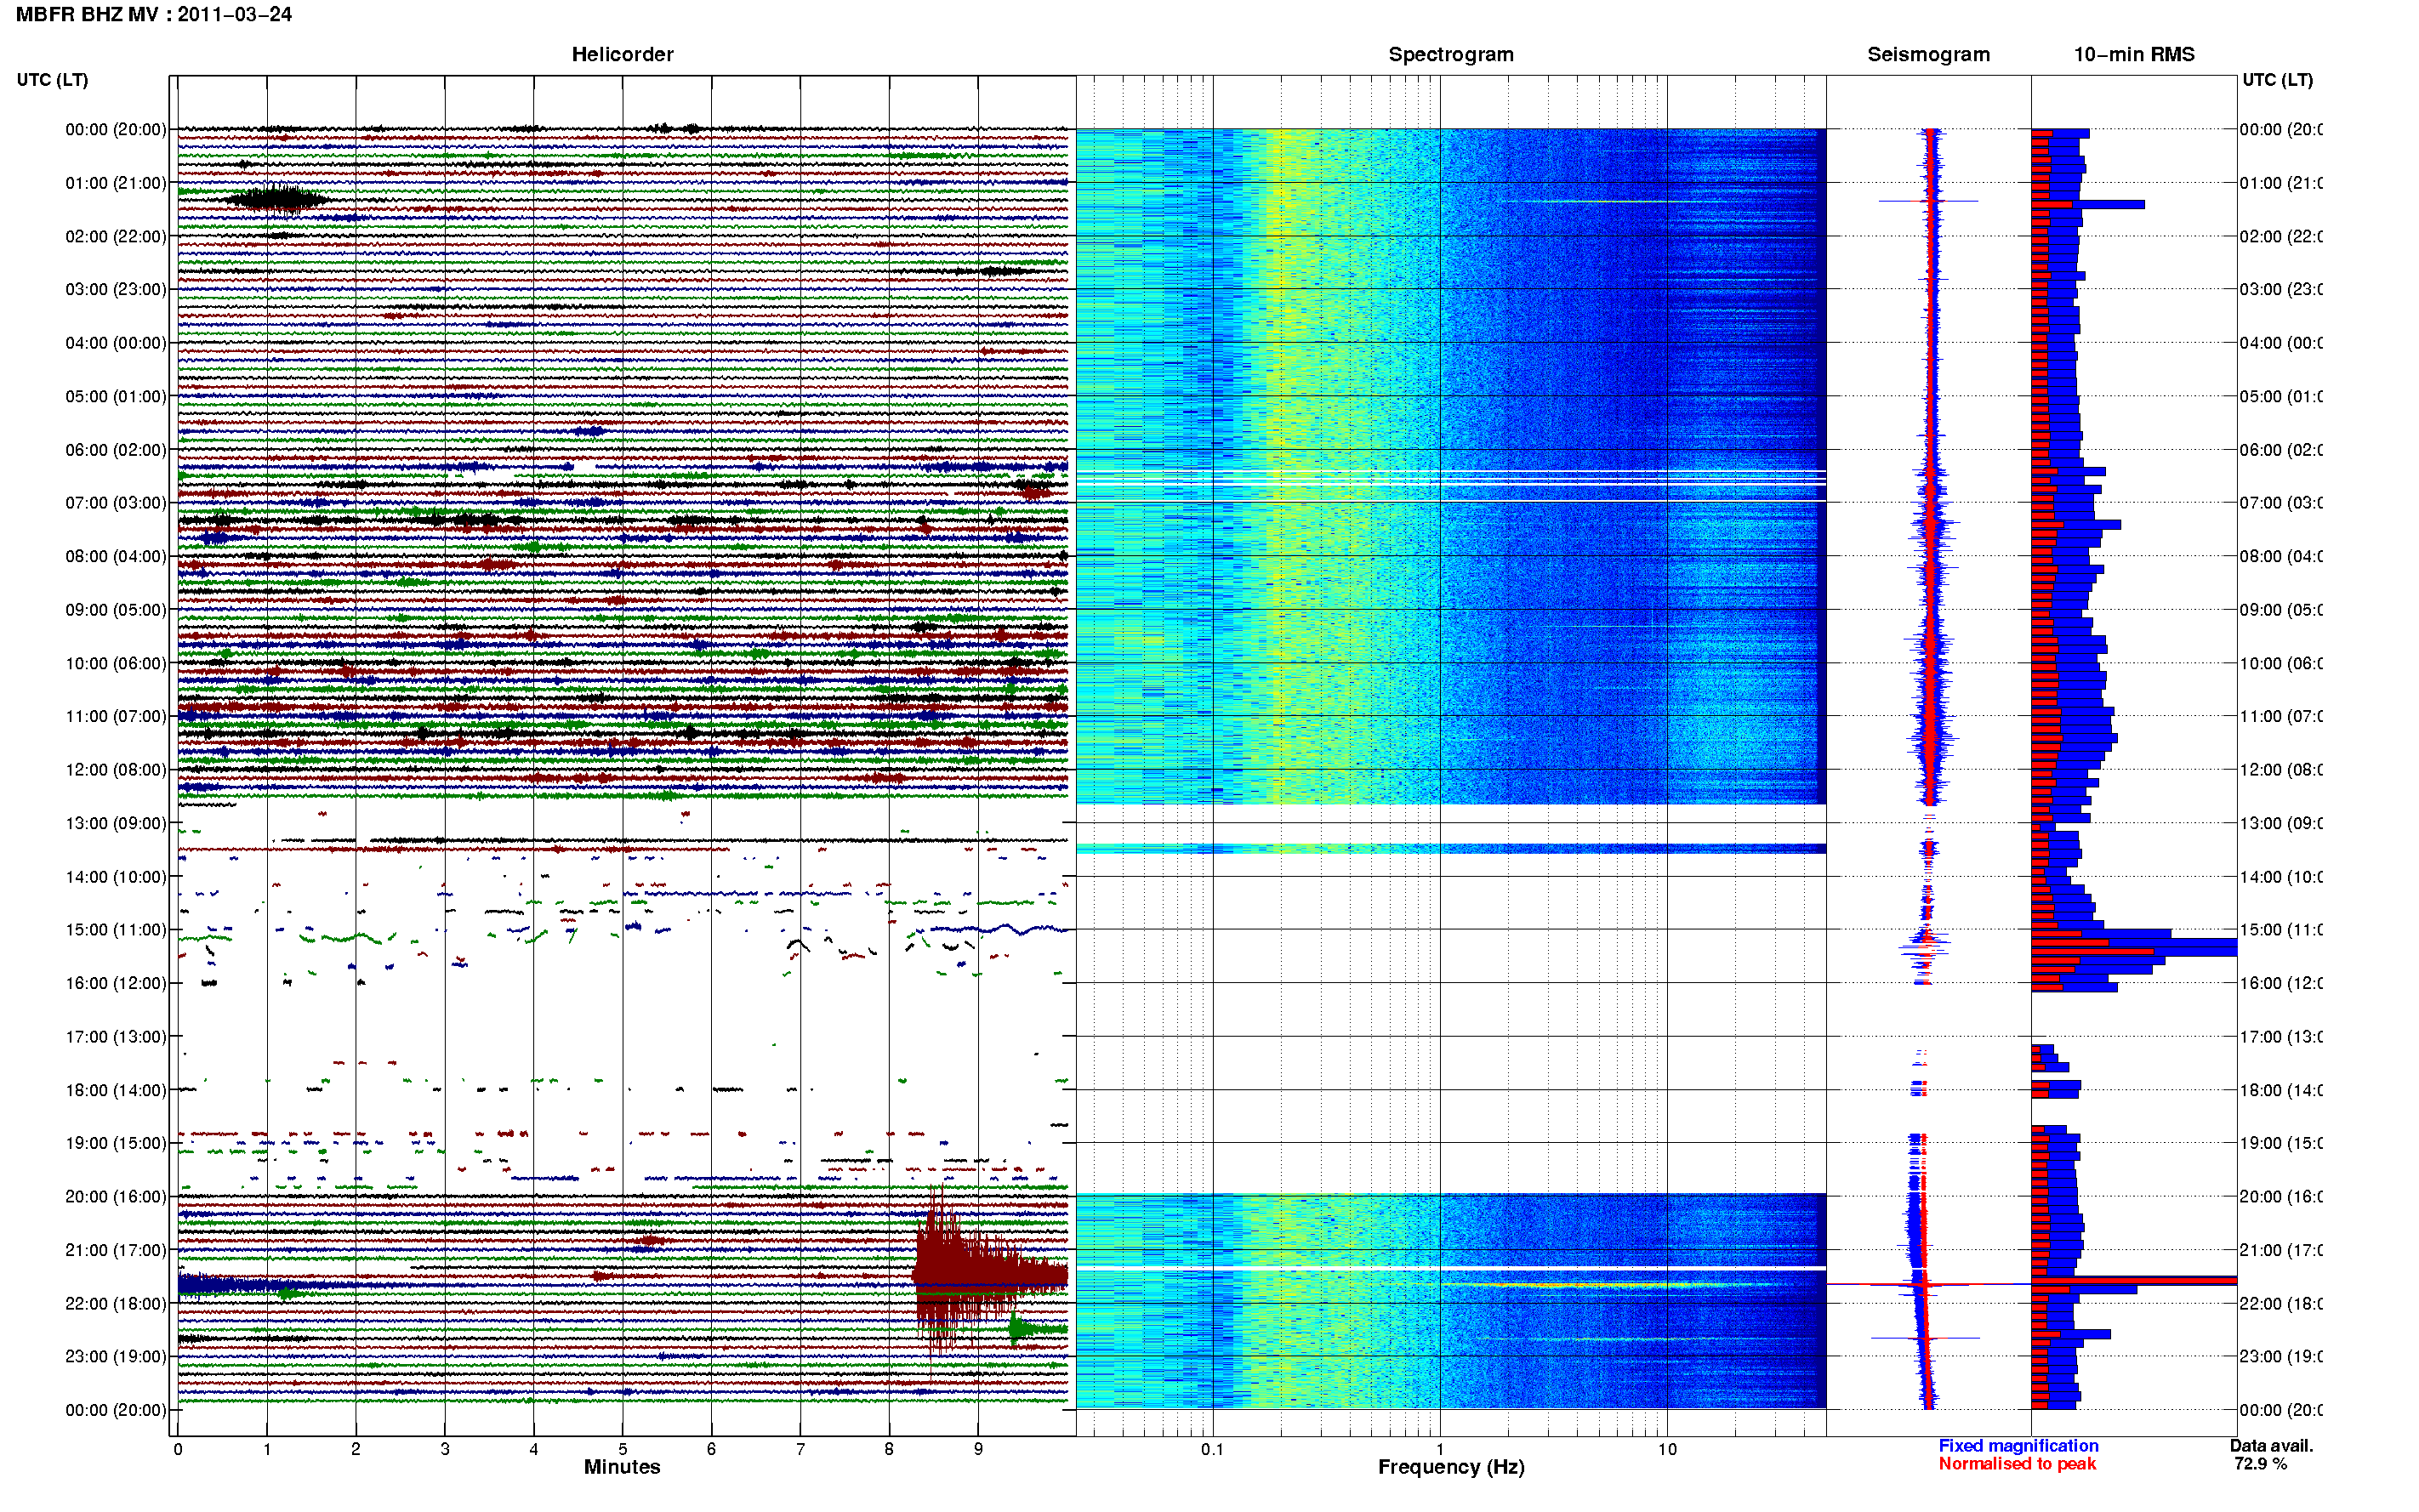Select the Seismogram panel heading
The height and width of the screenshot is (1512, 2419).
click(x=1928, y=54)
